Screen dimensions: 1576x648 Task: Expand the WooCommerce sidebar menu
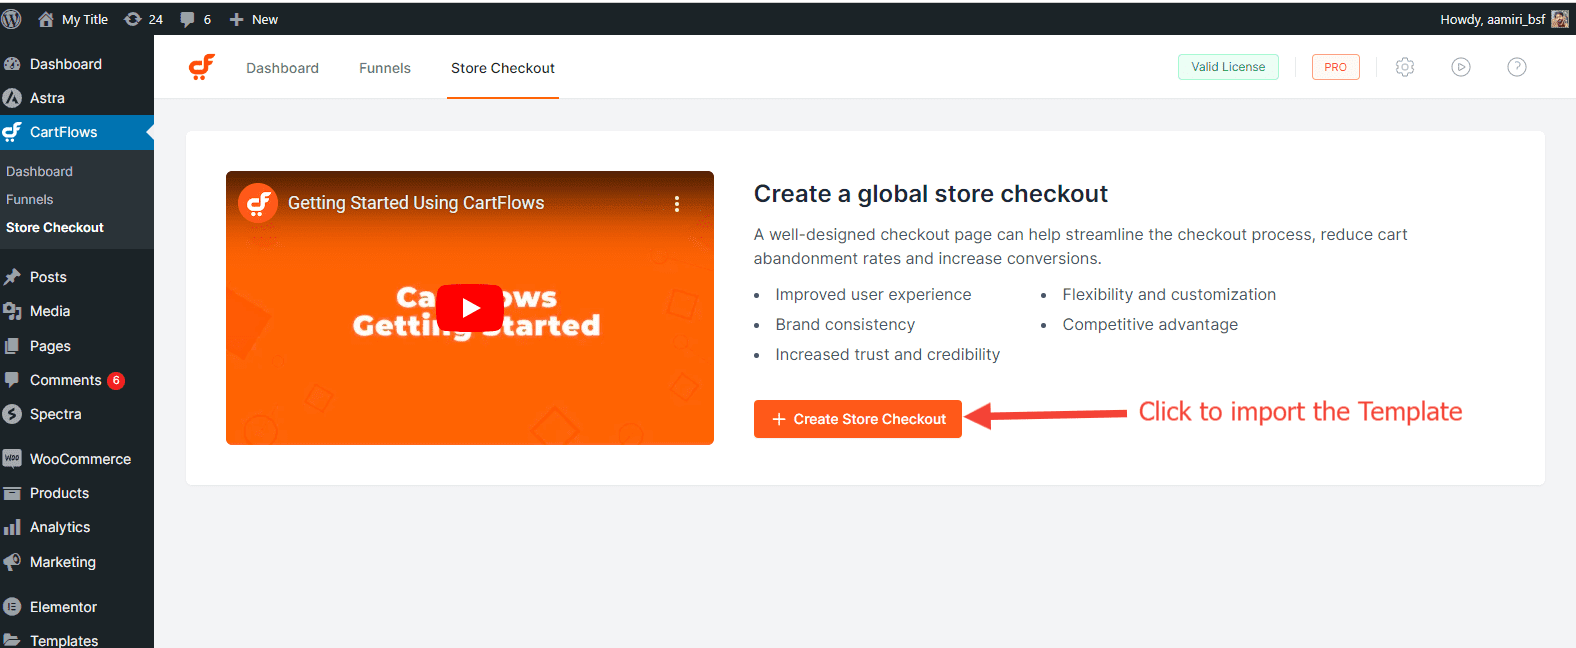80,459
